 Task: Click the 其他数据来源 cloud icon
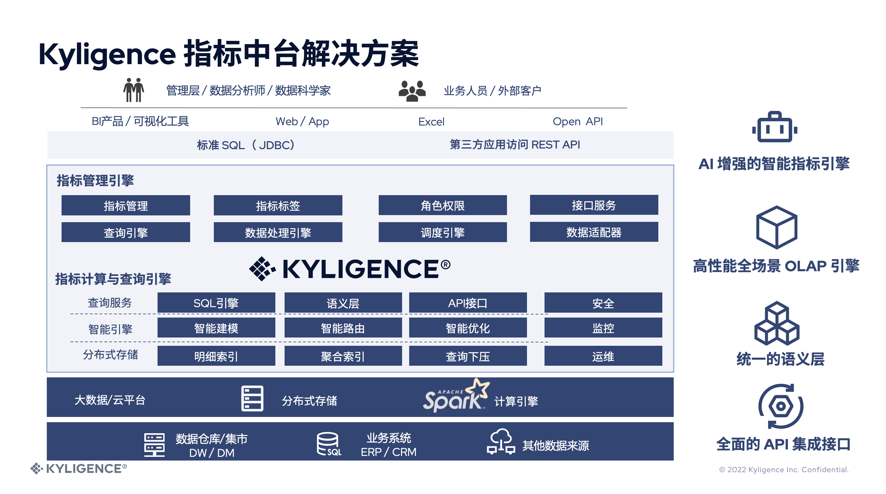pyautogui.click(x=500, y=442)
